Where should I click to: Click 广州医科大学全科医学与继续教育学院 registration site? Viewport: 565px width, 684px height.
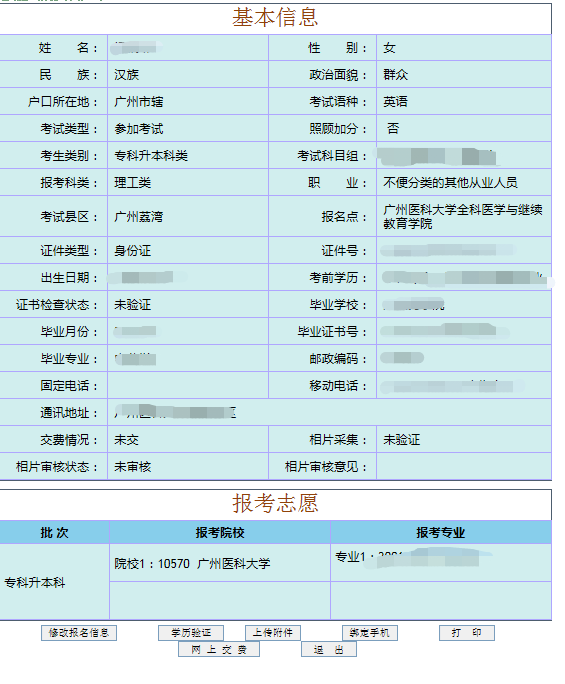(462, 217)
